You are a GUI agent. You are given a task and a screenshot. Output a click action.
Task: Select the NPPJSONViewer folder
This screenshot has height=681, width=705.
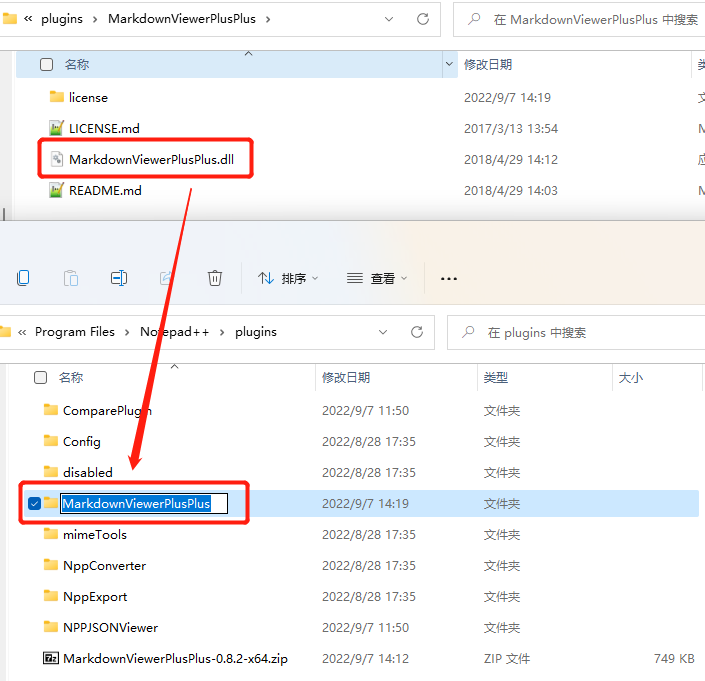pyautogui.click(x=111, y=628)
